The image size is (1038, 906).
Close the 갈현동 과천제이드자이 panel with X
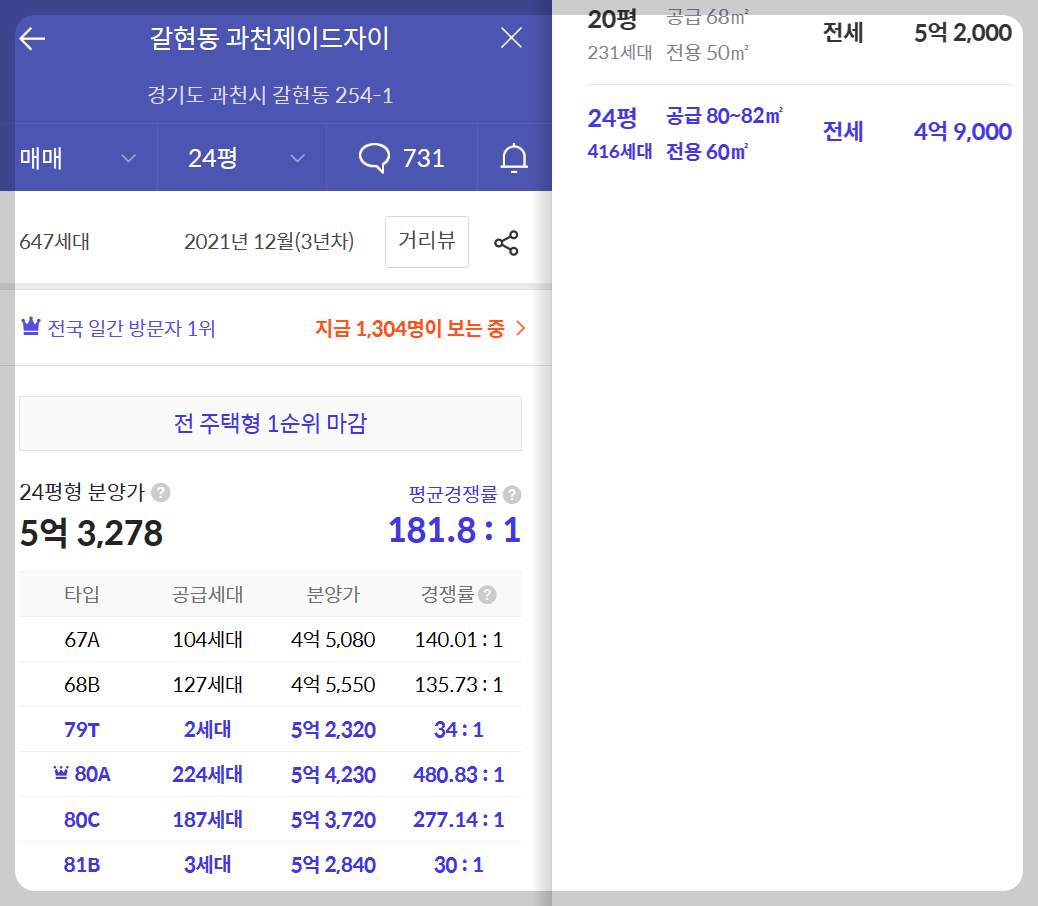511,37
